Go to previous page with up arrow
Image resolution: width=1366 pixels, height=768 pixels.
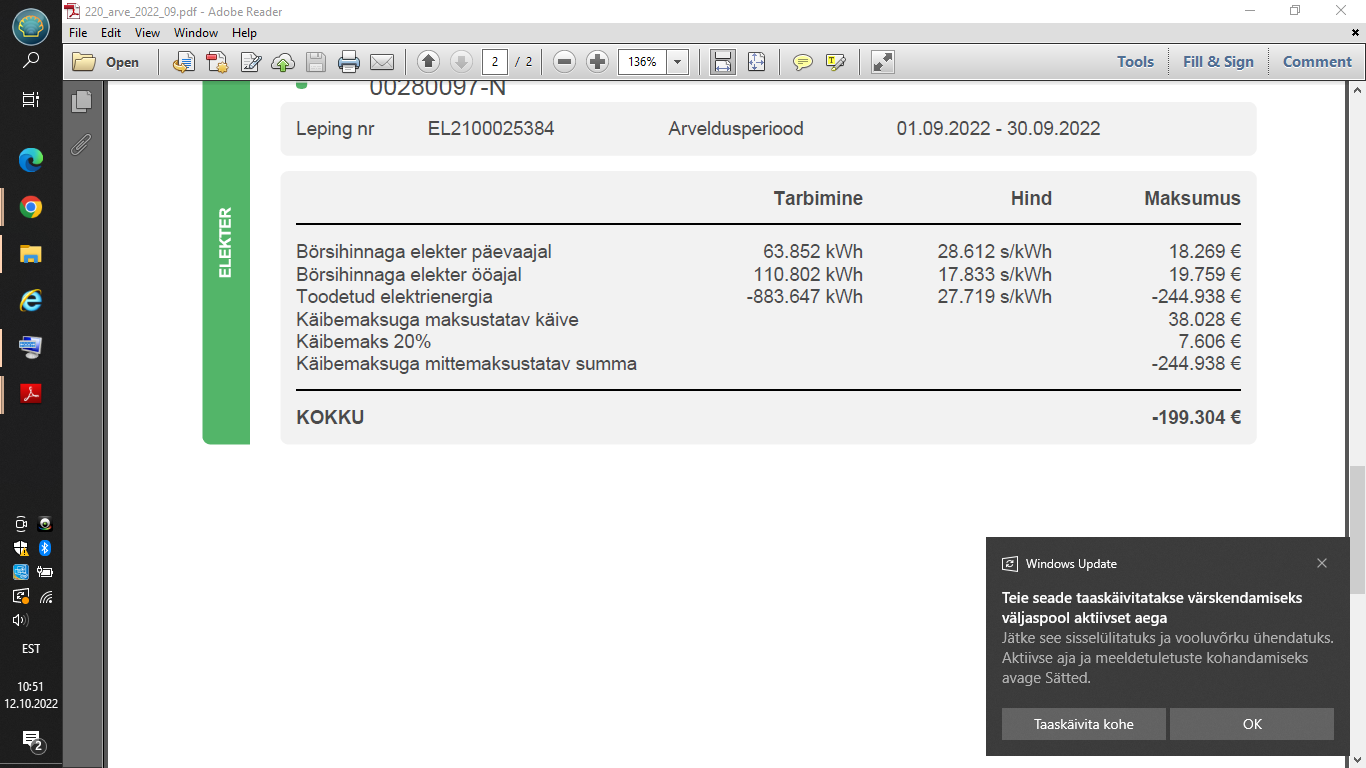point(428,62)
